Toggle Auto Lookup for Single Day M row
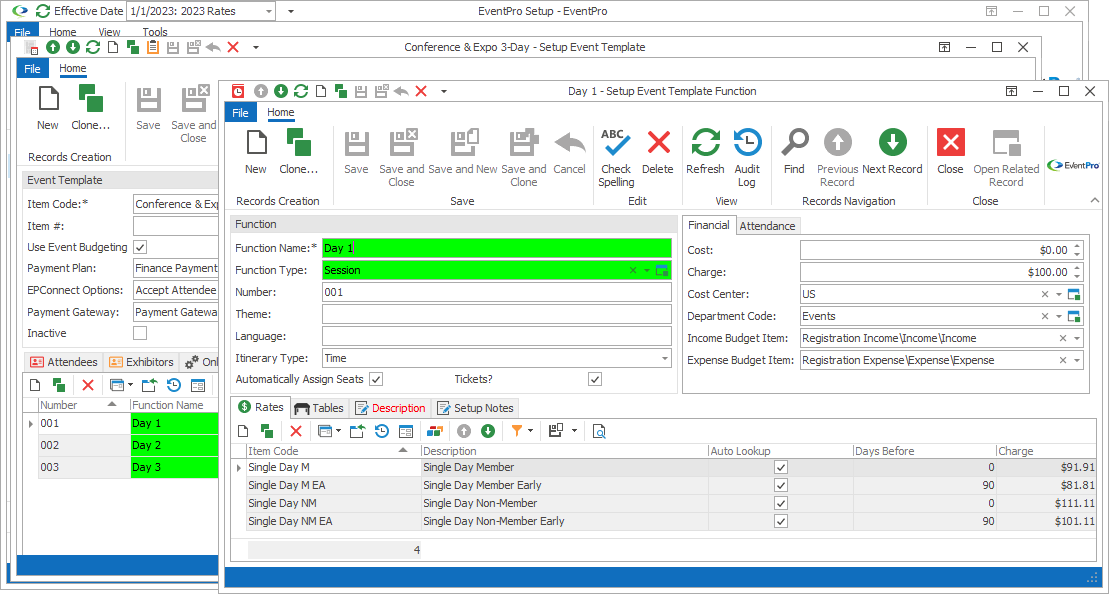1109x594 pixels. (781, 467)
